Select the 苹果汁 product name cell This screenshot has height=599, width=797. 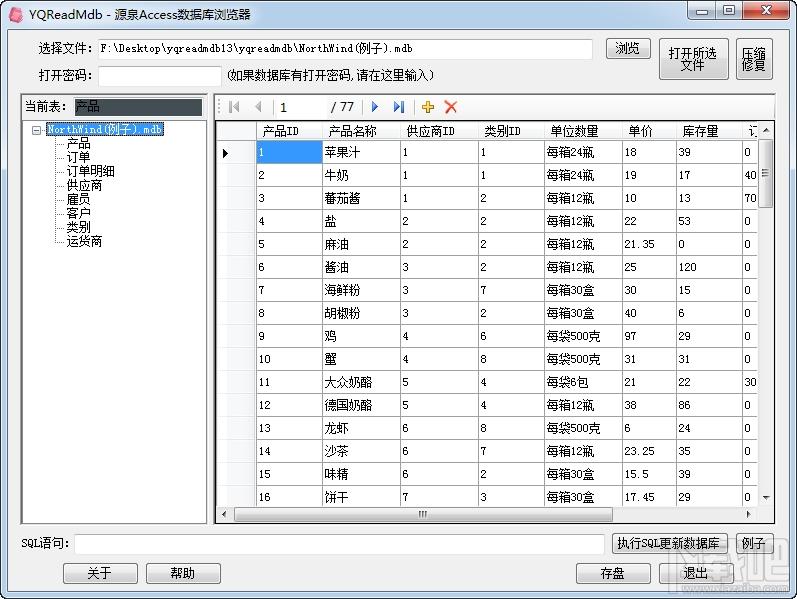click(x=361, y=152)
